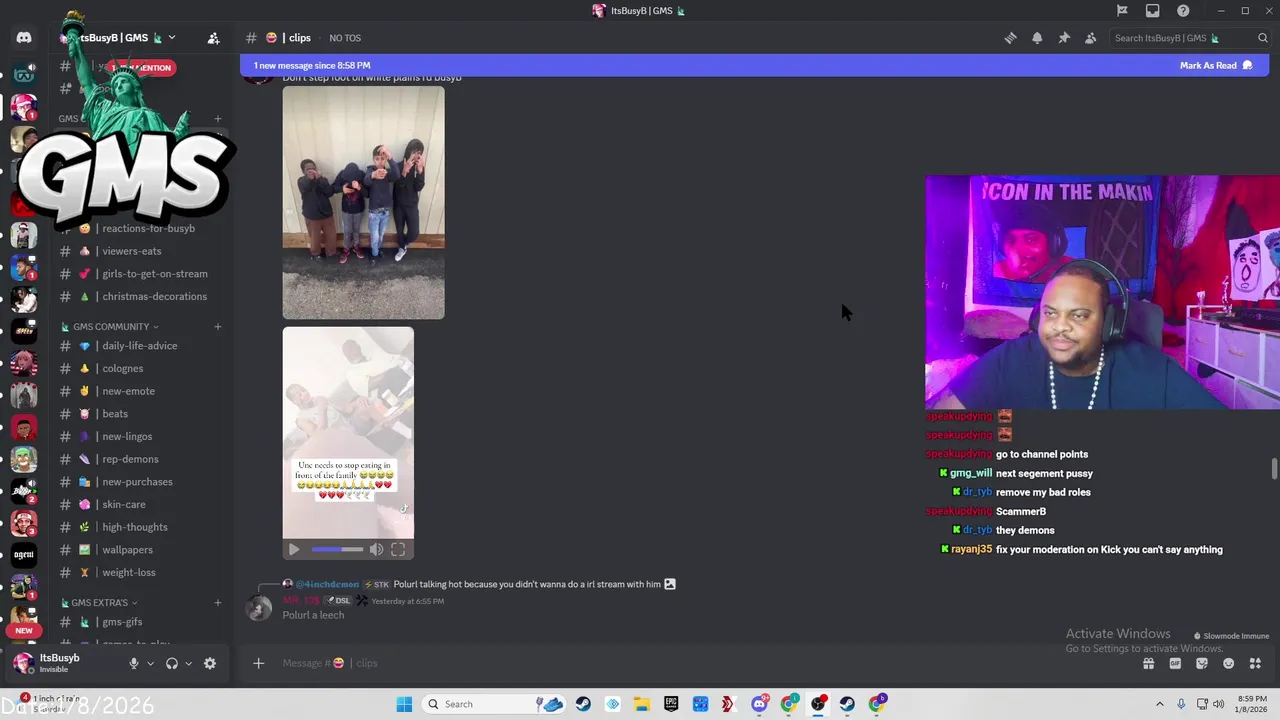
Task: Open the viewers-eats channel
Action: point(140,251)
